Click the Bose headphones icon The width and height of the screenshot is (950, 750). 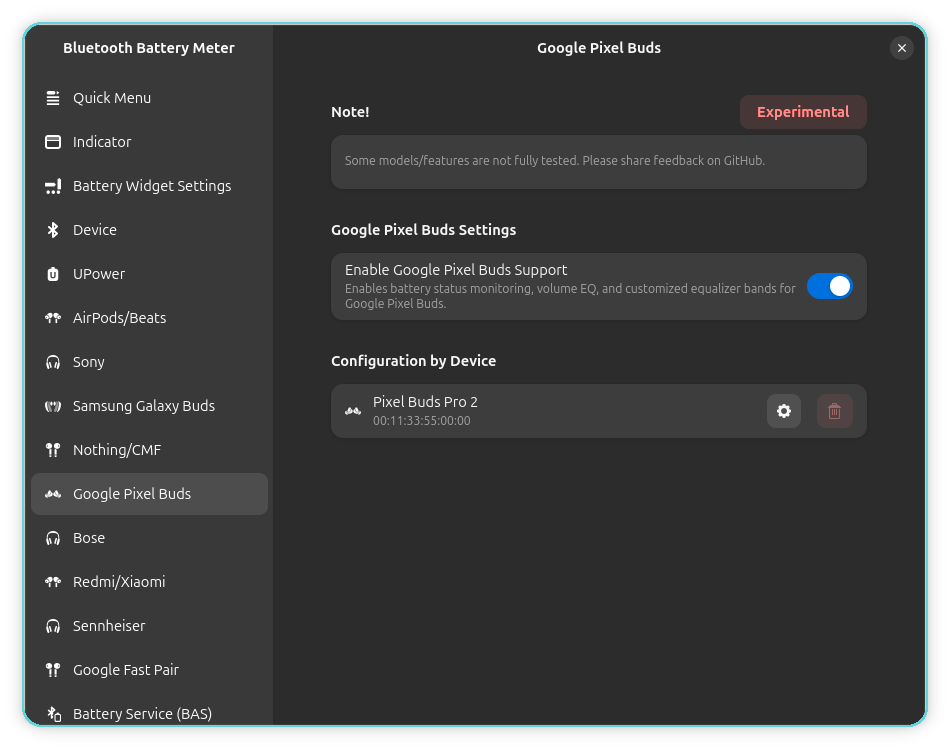[53, 538]
